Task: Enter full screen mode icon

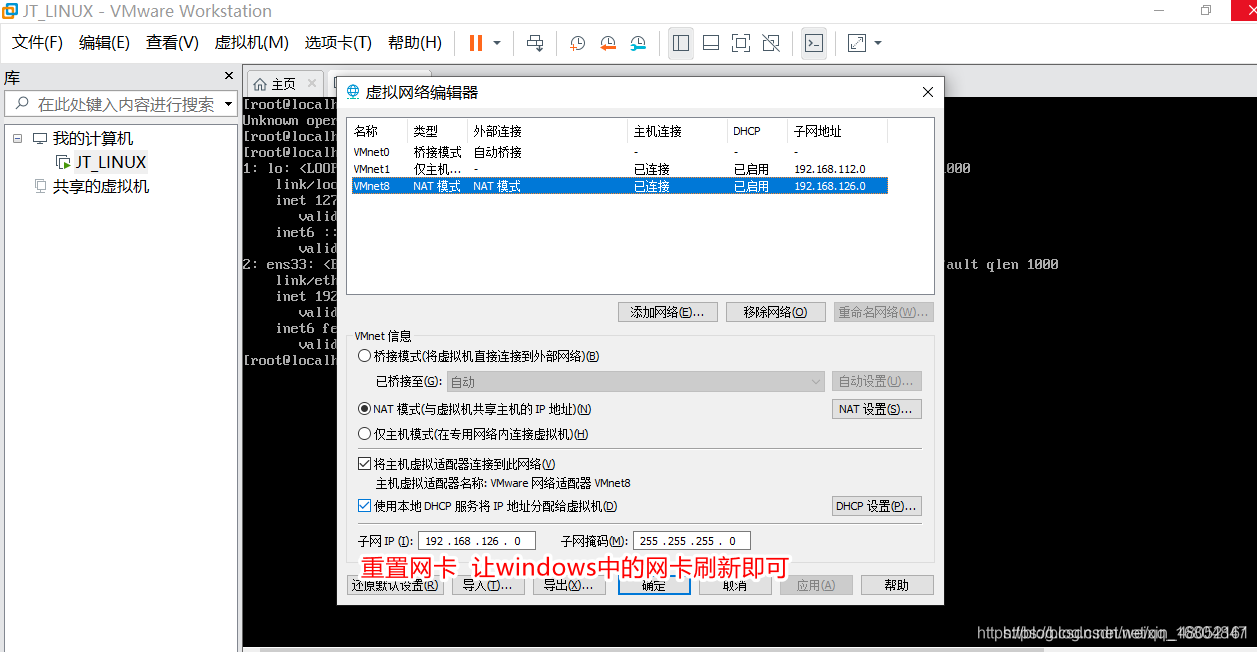Action: [741, 43]
